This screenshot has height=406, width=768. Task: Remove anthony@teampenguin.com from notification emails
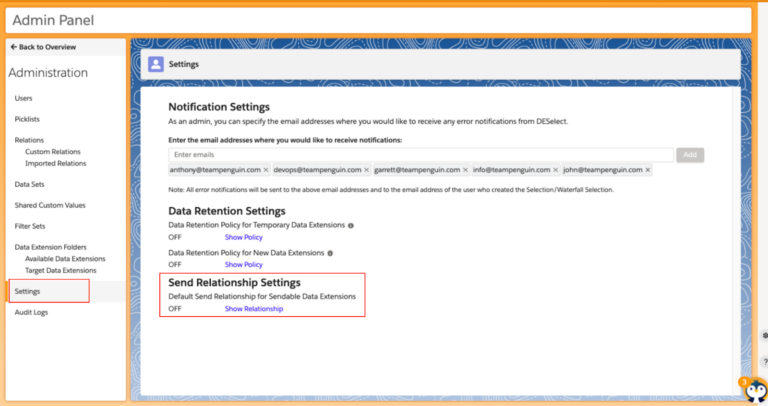[x=266, y=170]
